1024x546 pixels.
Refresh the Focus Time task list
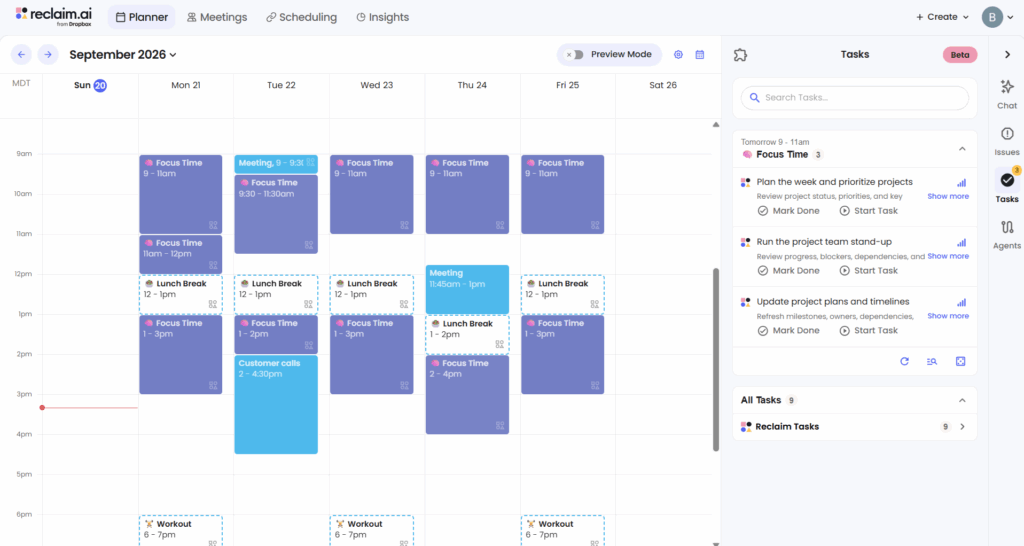[904, 361]
